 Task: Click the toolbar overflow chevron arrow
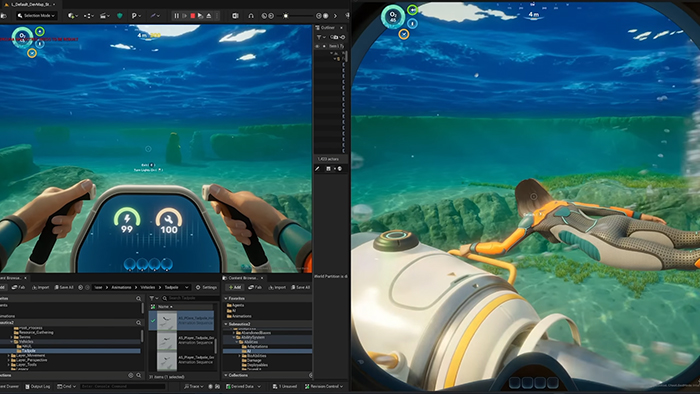tap(335, 16)
